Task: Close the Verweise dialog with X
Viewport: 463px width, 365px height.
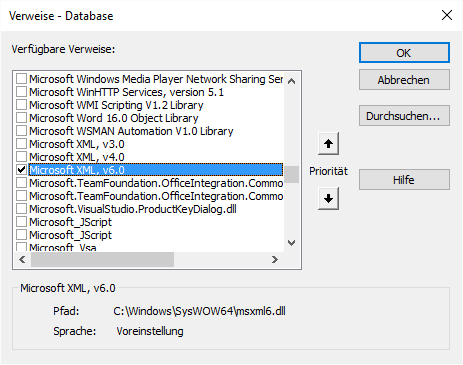Action: pyautogui.click(x=447, y=15)
